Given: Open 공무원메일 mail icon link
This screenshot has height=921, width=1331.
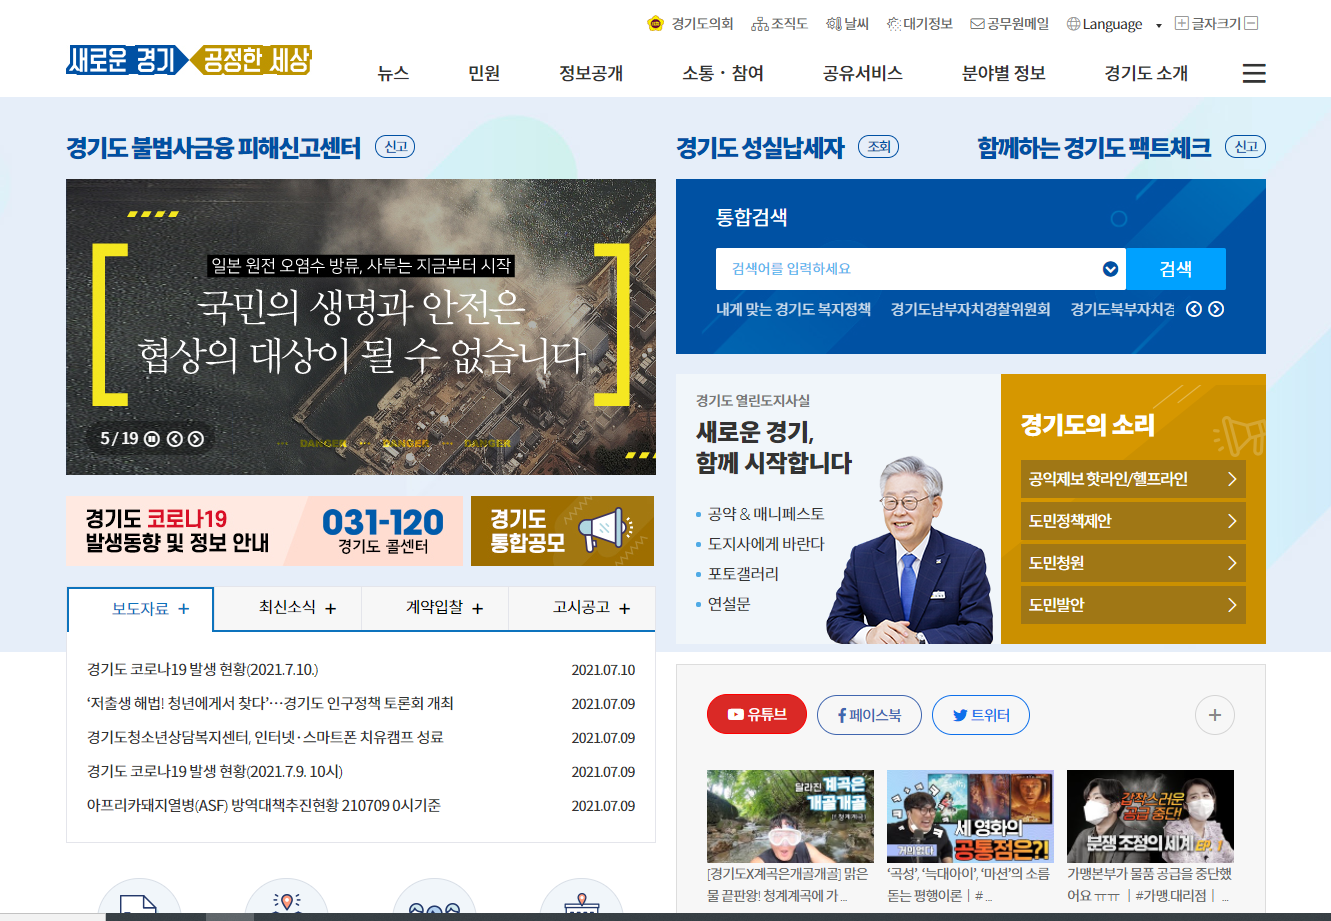Looking at the screenshot, I should point(1009,23).
